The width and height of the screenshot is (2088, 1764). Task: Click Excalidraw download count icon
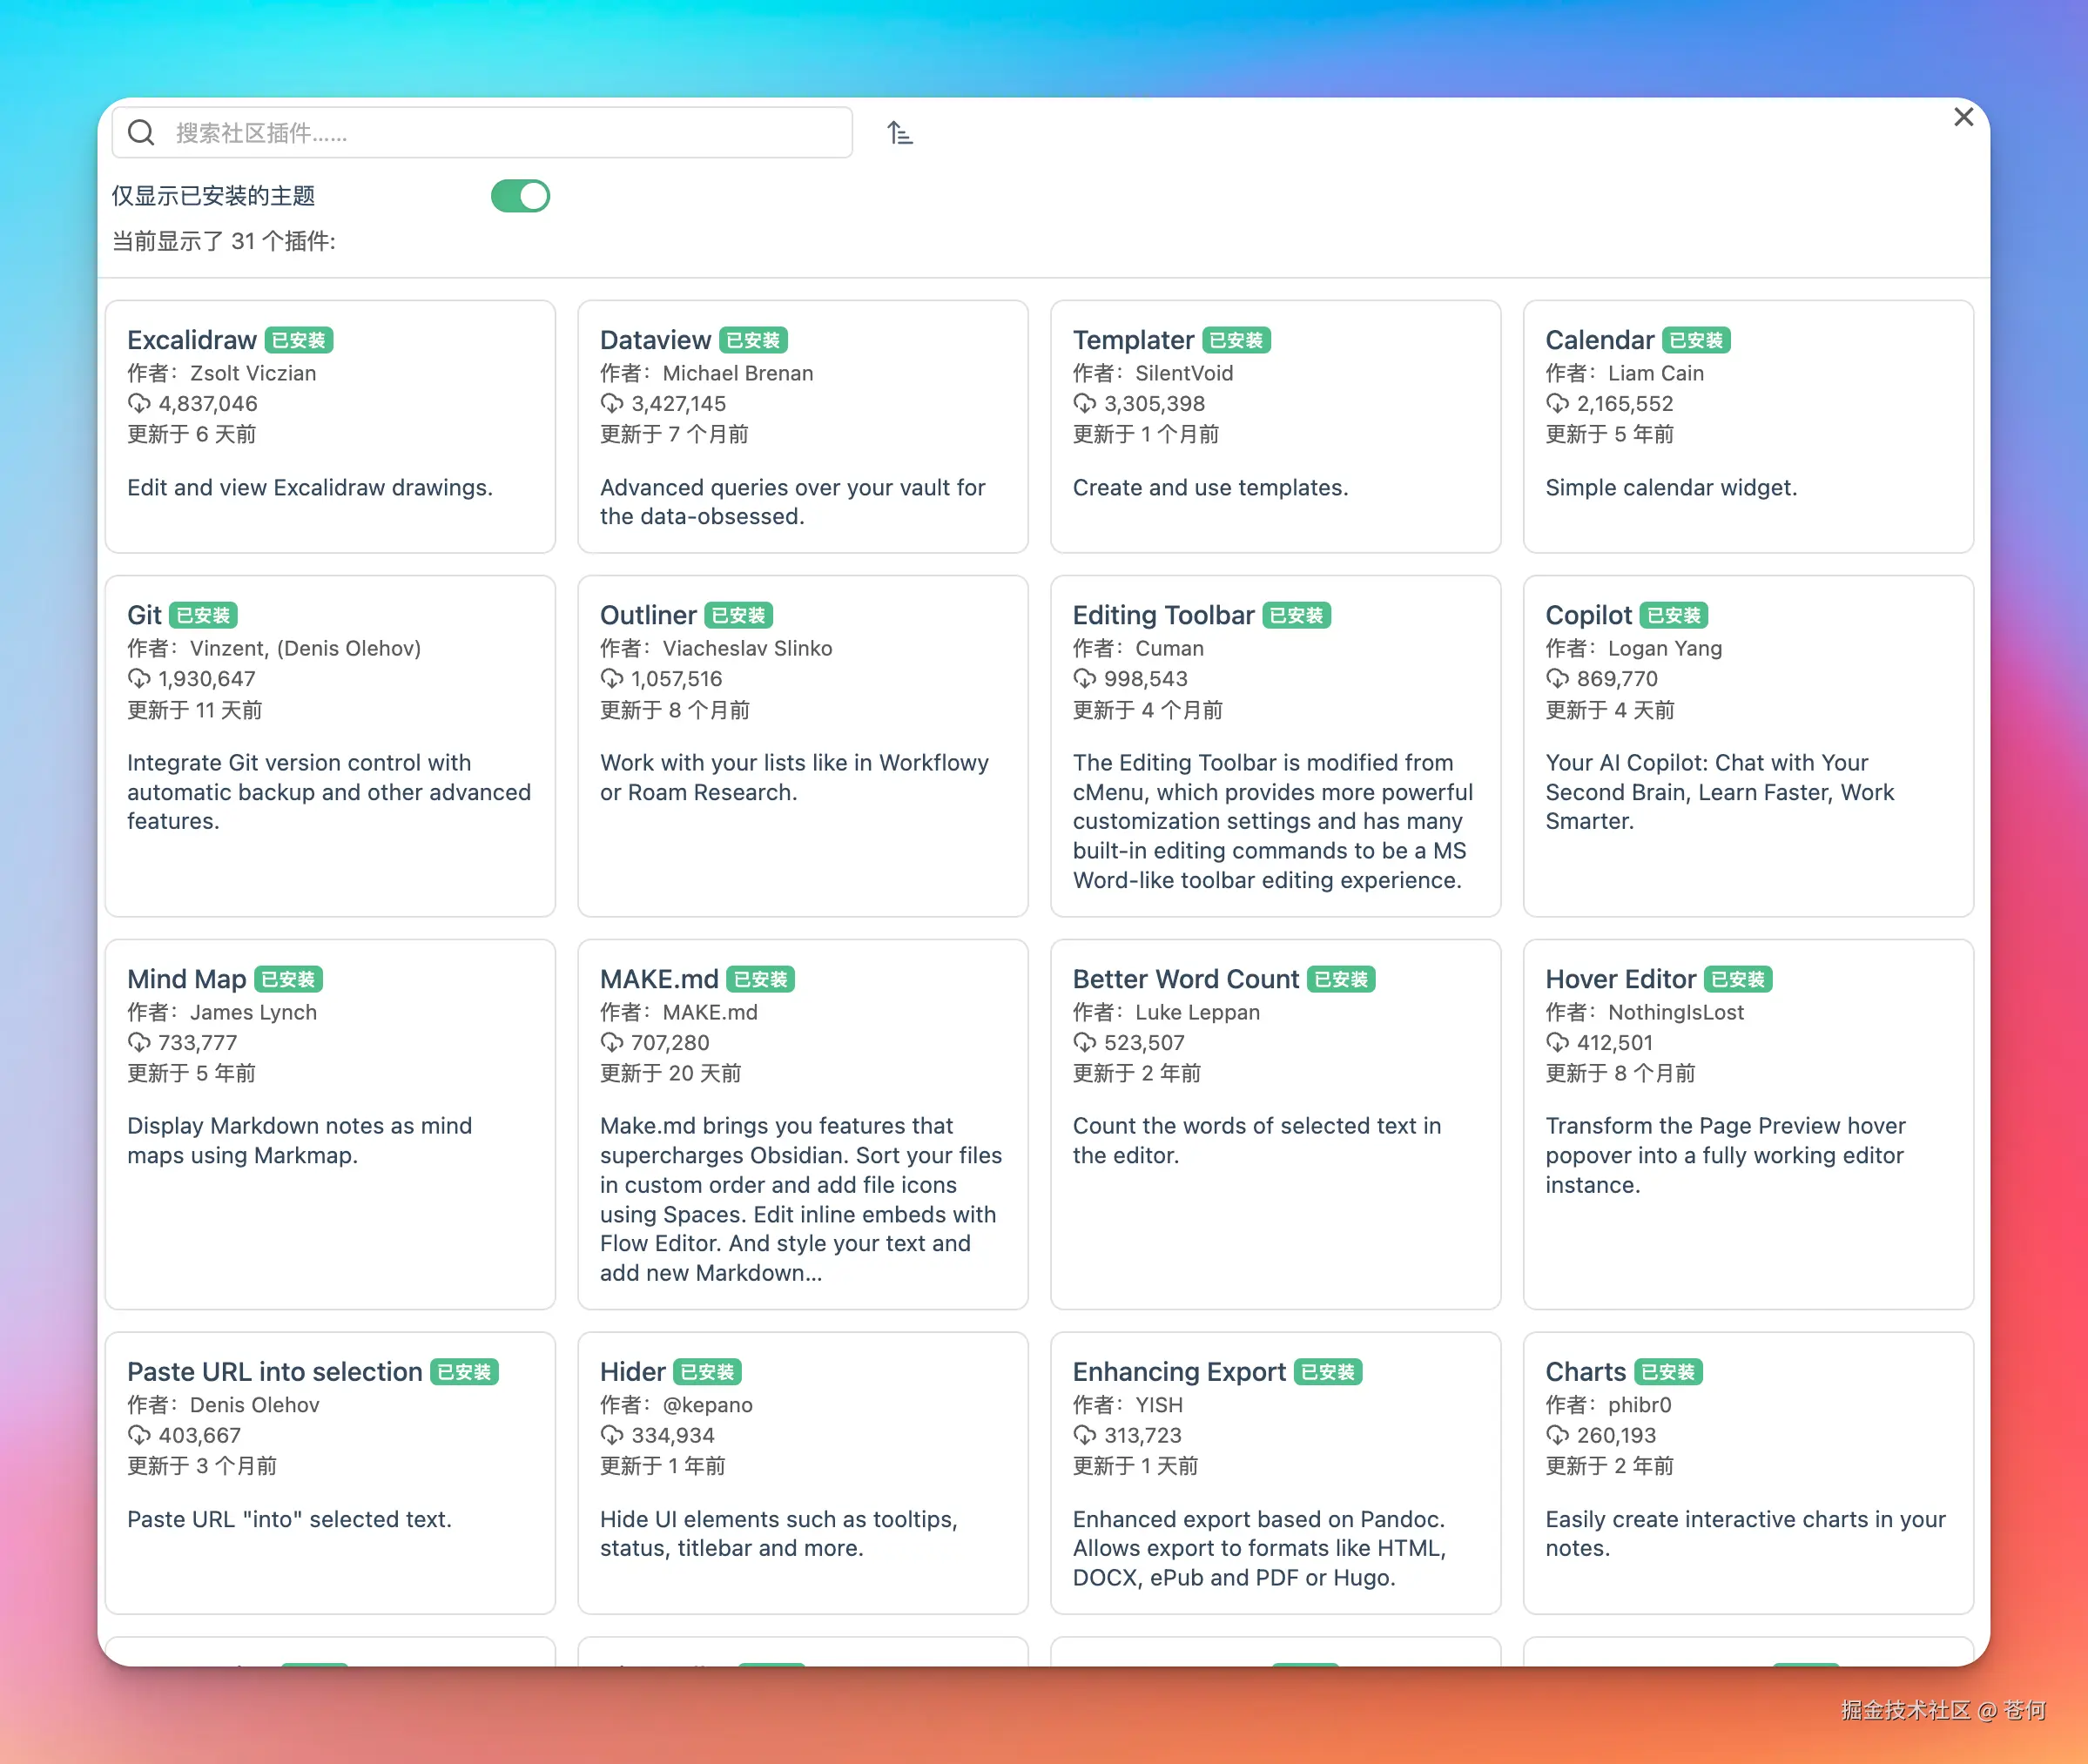(x=138, y=404)
